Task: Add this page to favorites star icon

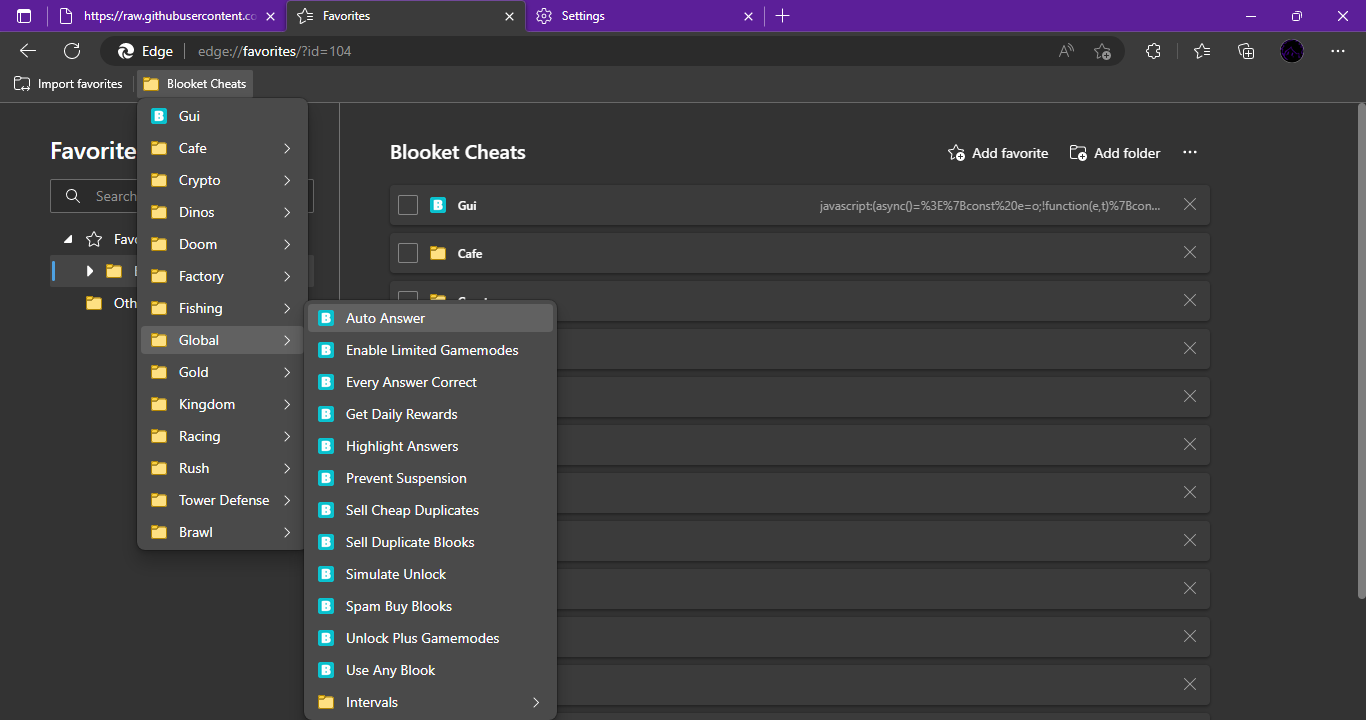Action: (1102, 51)
